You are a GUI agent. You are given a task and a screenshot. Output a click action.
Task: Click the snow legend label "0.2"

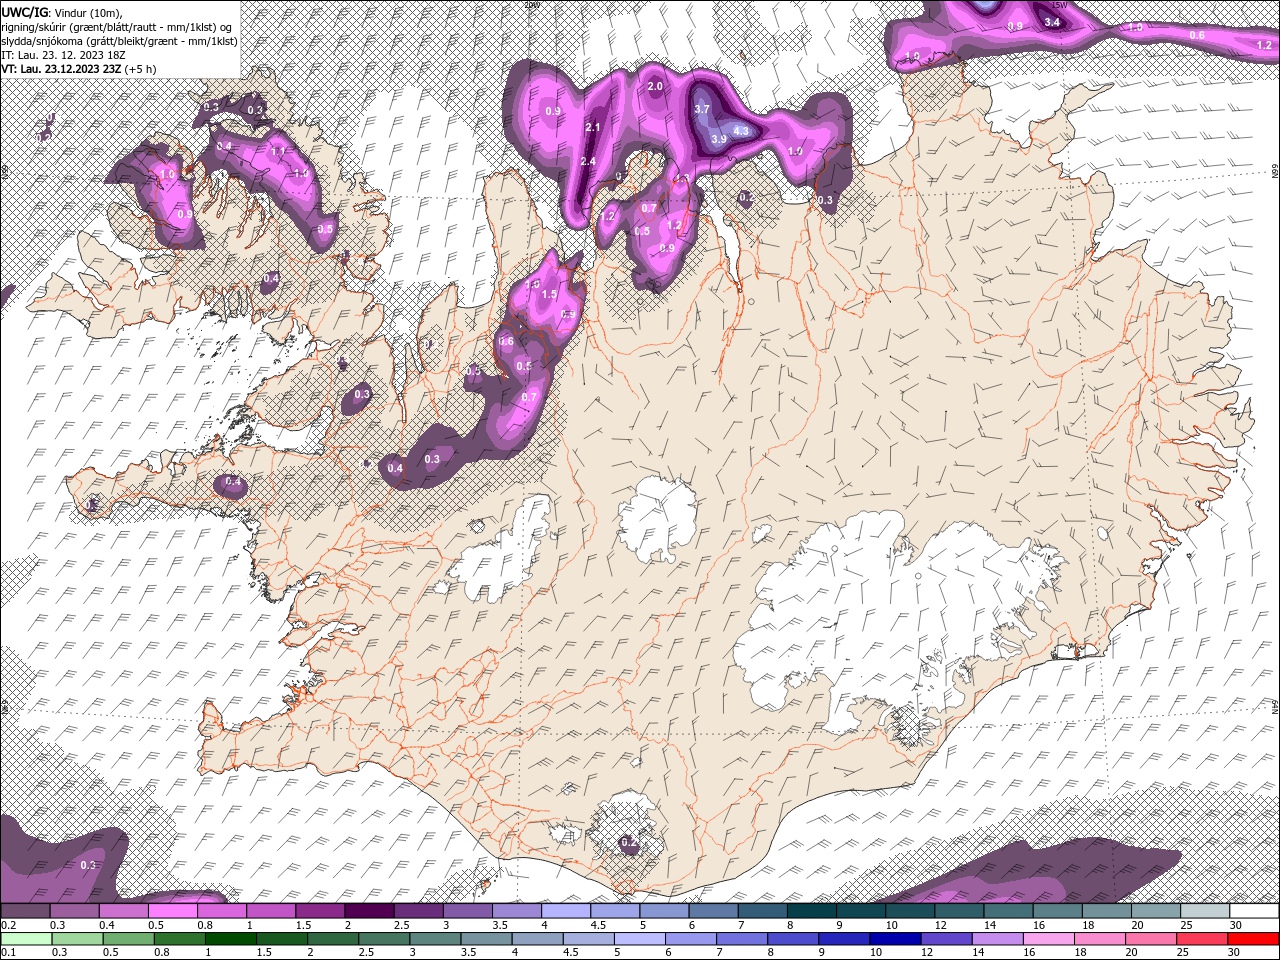click(x=8, y=925)
